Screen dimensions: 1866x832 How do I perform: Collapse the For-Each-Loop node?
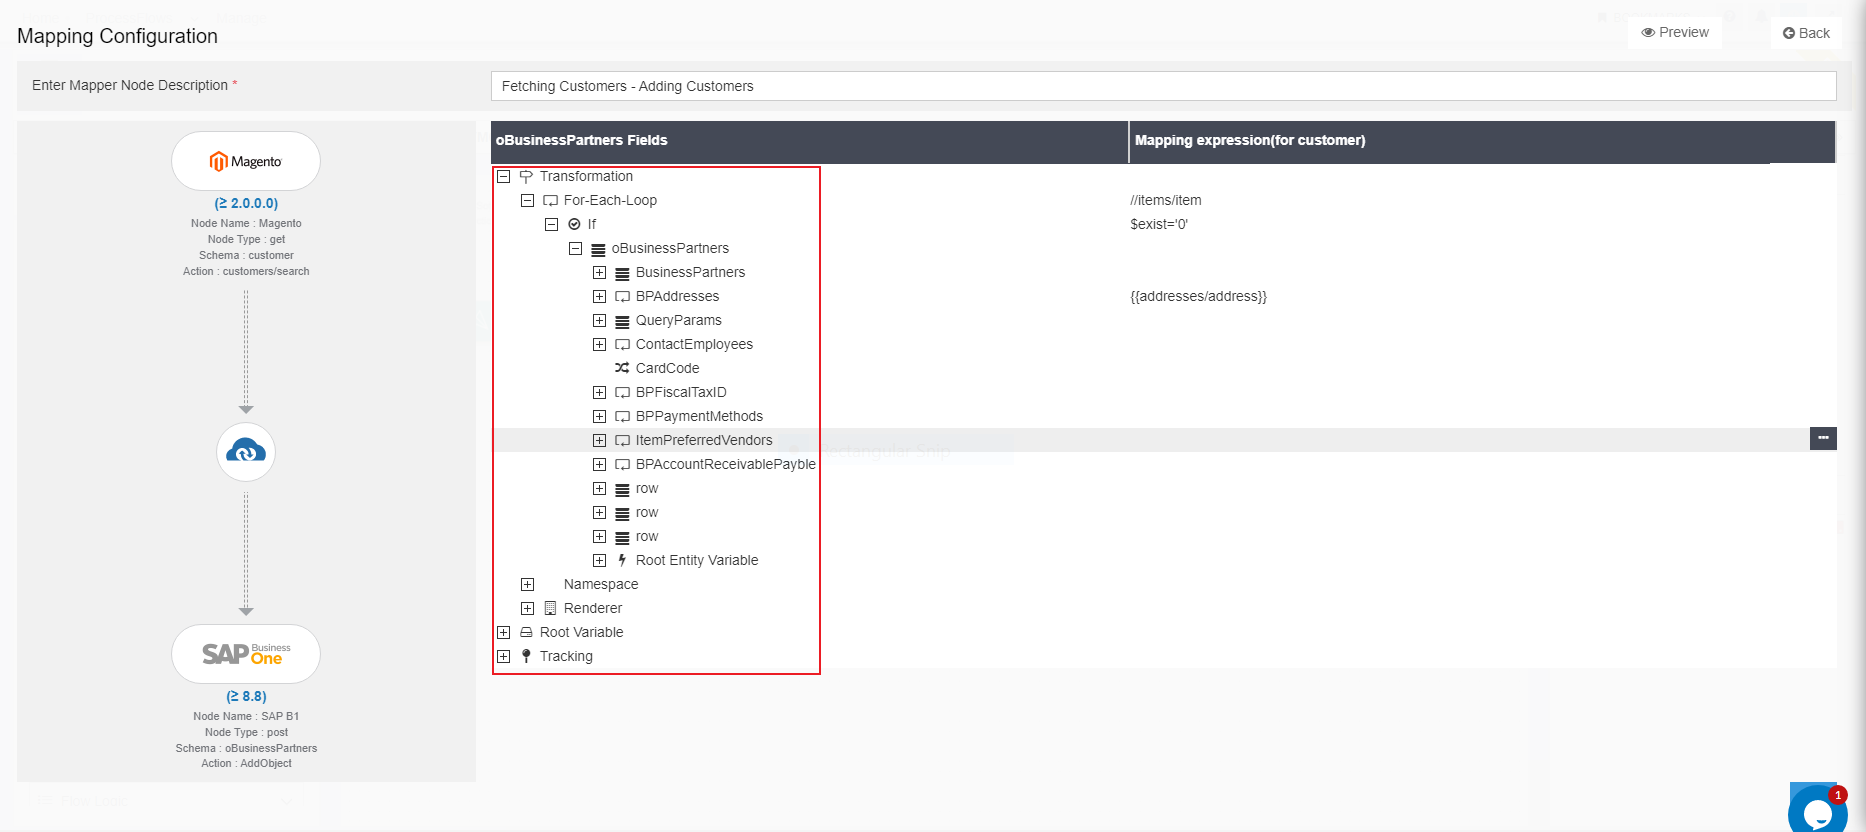[x=528, y=200]
